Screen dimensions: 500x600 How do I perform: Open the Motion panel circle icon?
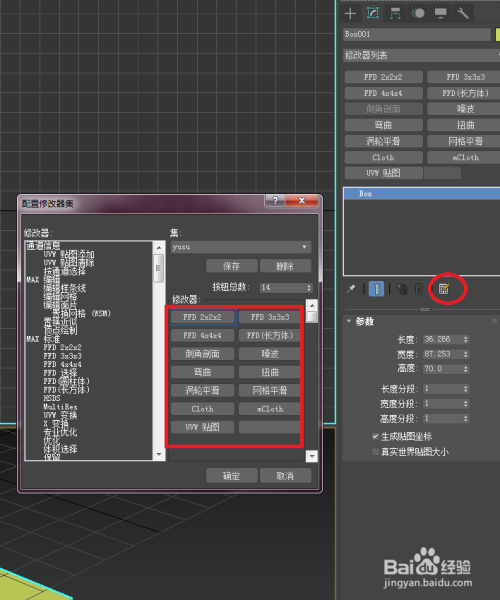point(418,13)
